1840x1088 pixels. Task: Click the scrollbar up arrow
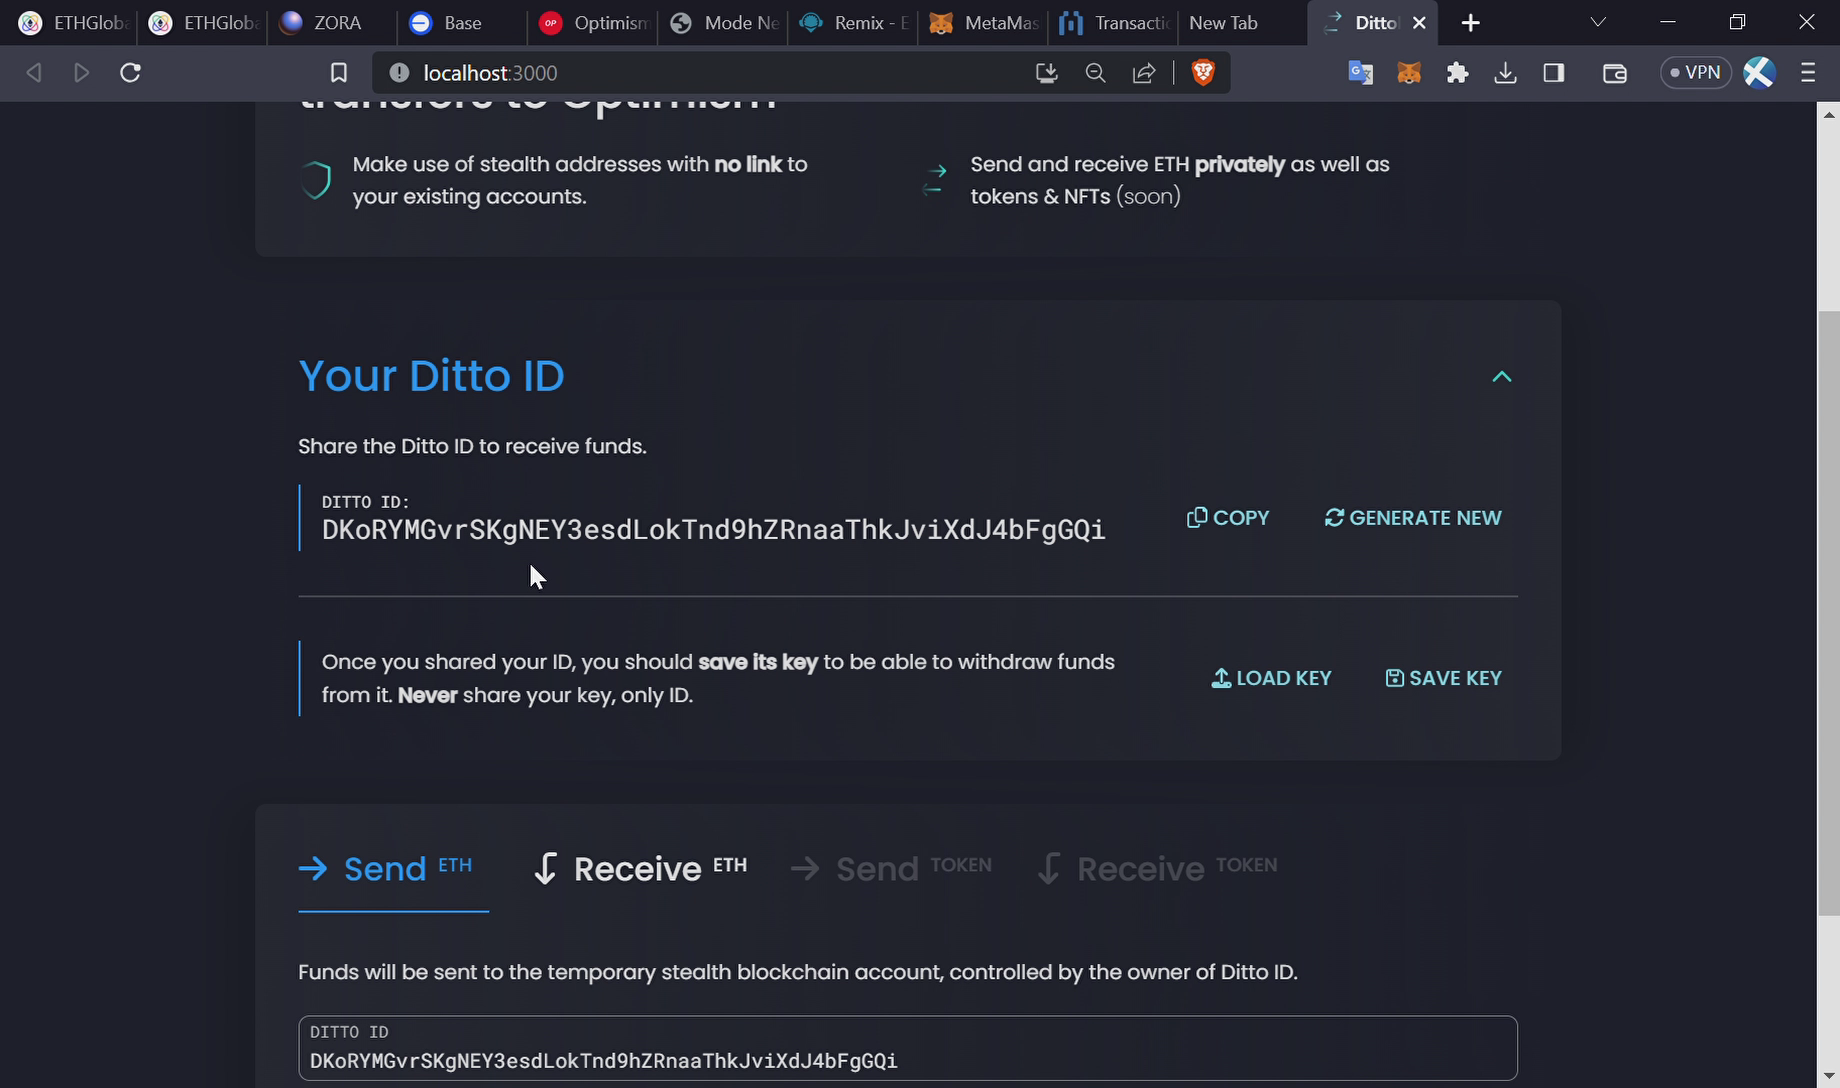pyautogui.click(x=1828, y=114)
